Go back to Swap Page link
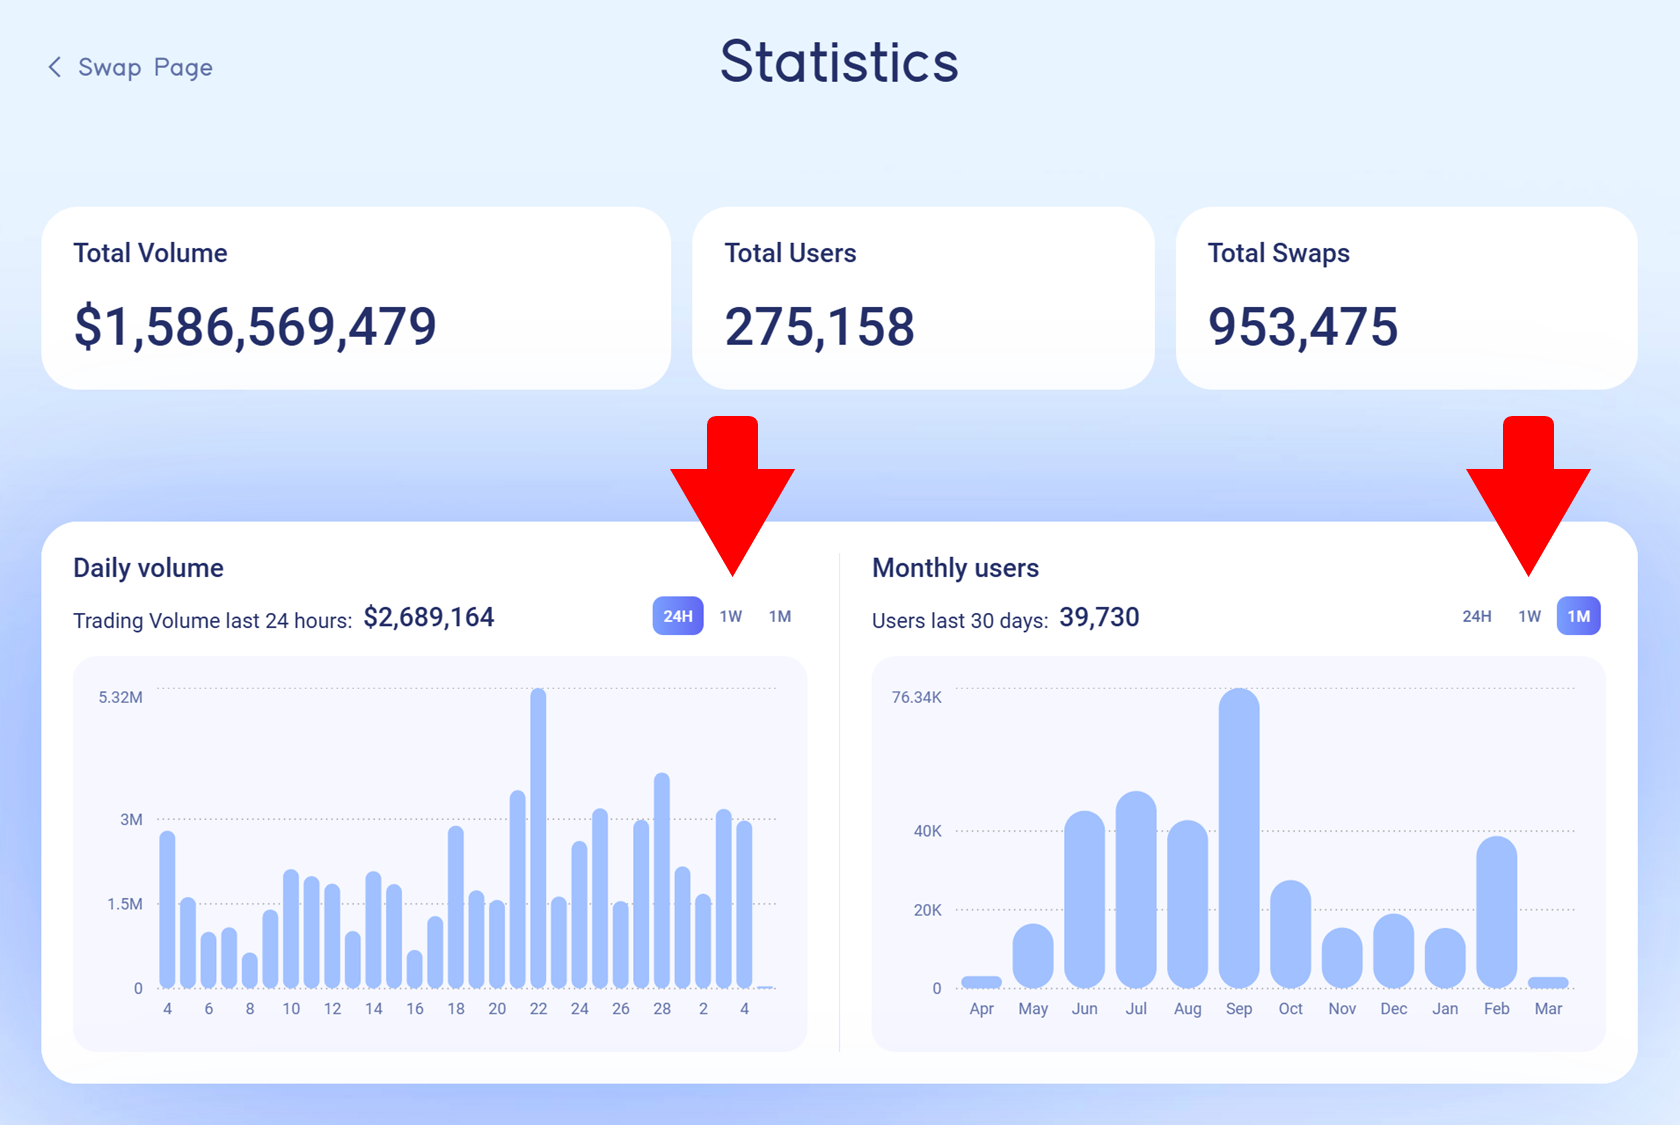Image resolution: width=1680 pixels, height=1125 pixels. pos(144,67)
